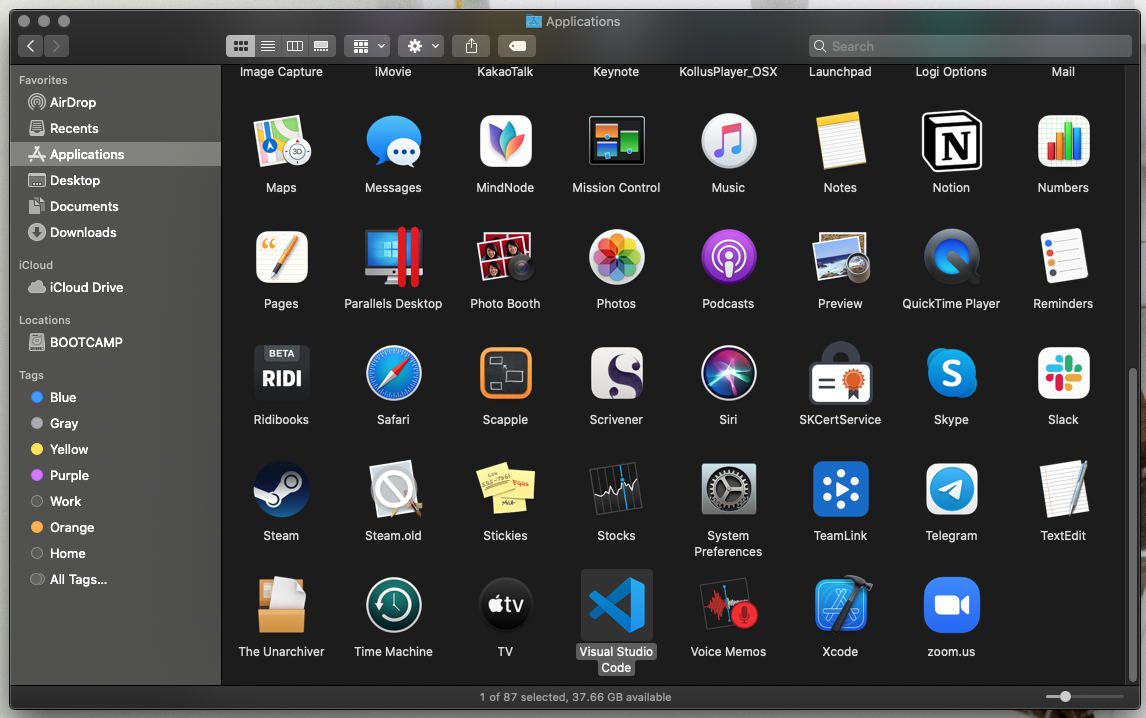Screen dimensions: 1146x718
Task: Select the Notion app icon
Action: pyautogui.click(x=951, y=141)
